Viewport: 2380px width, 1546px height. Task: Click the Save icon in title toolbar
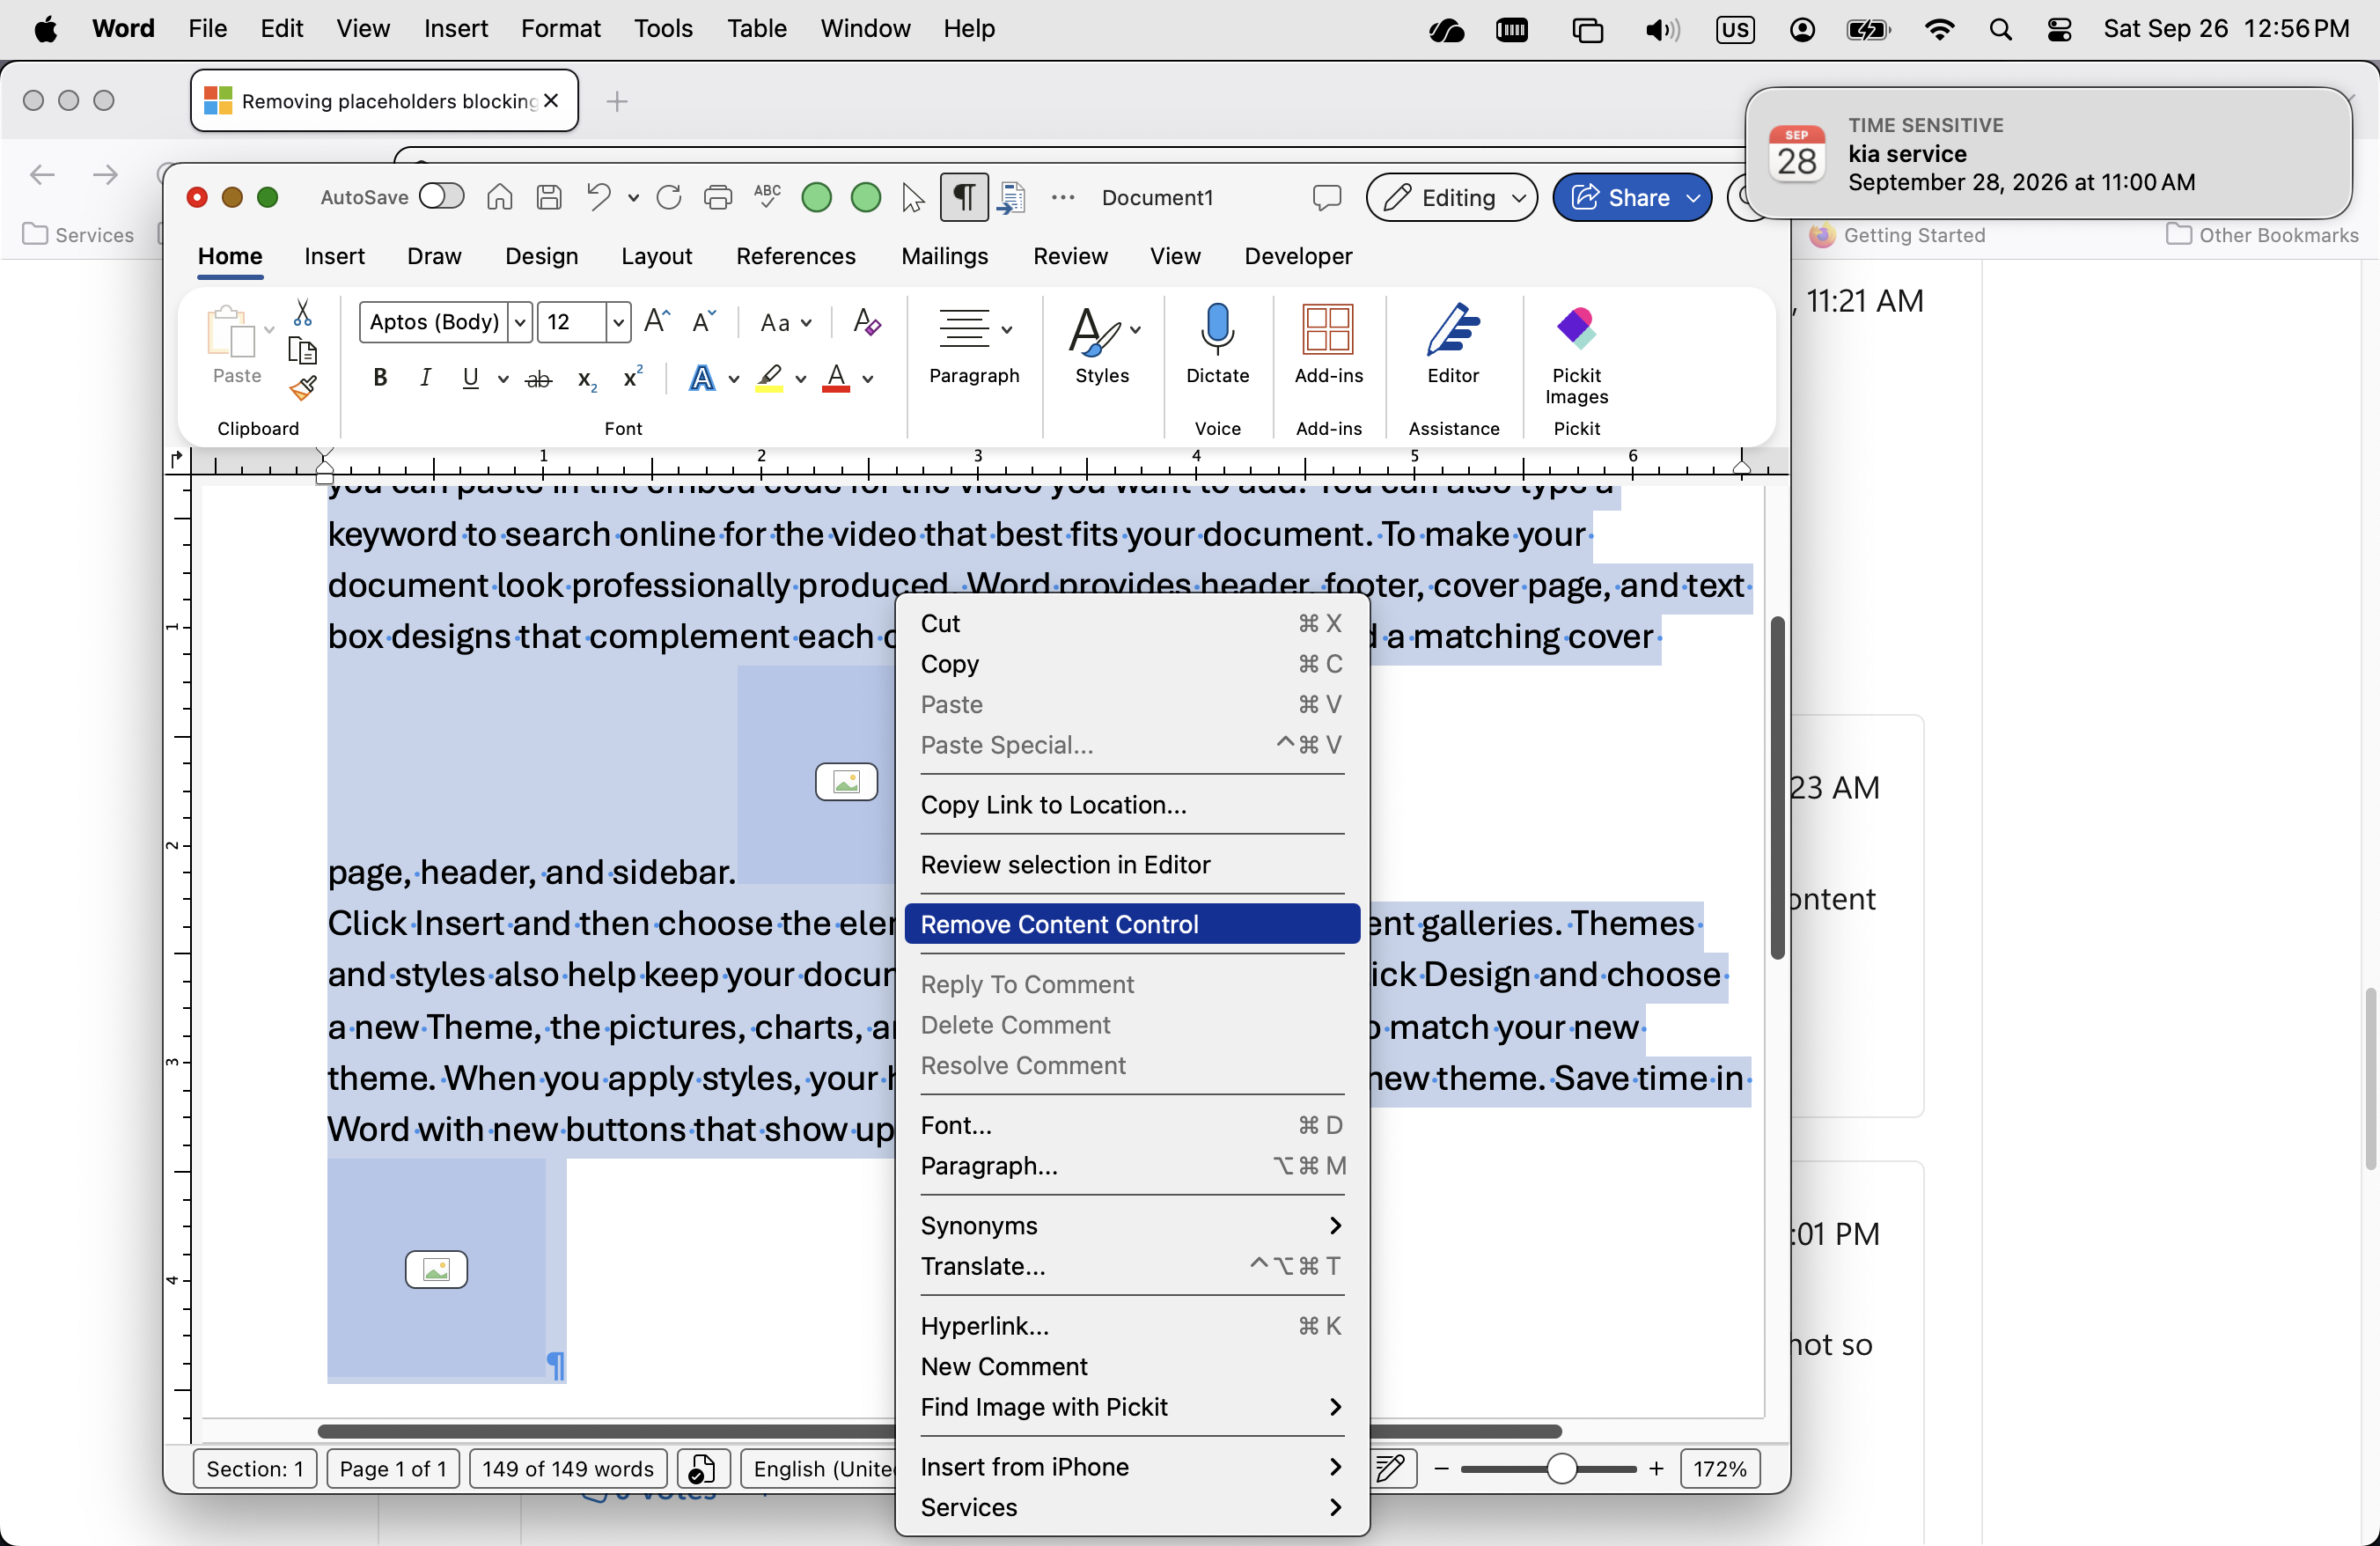[x=549, y=197]
